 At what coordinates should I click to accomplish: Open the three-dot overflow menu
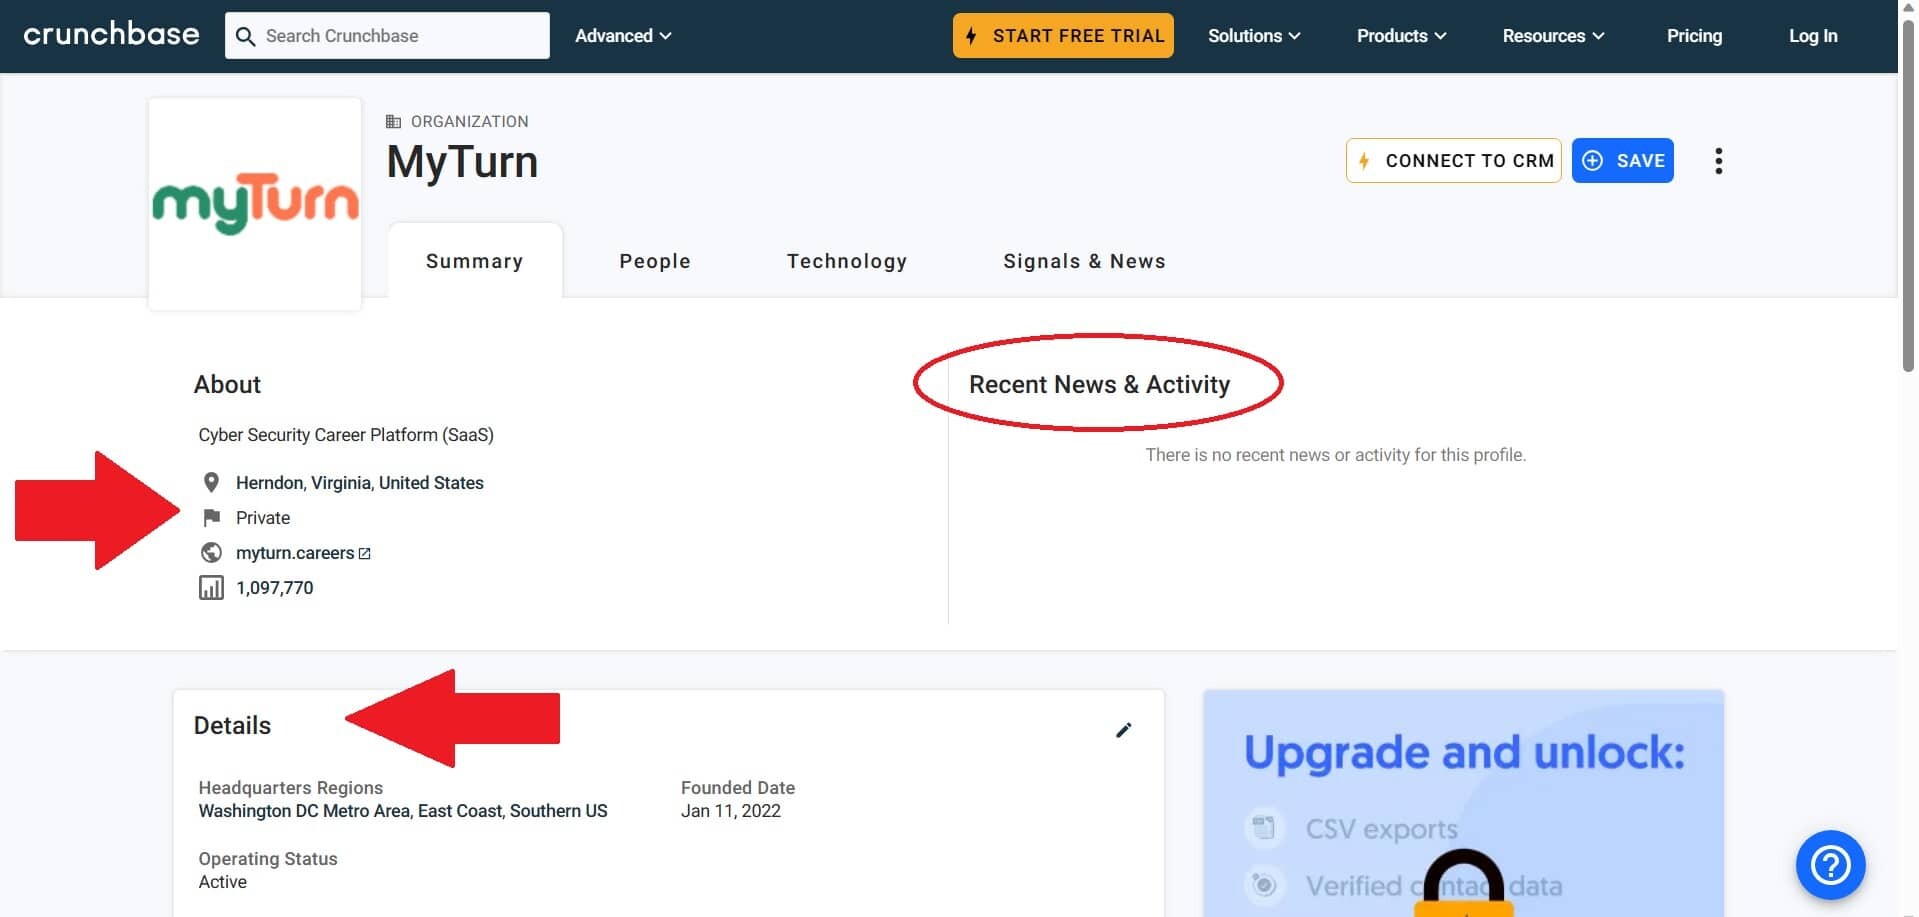coord(1719,160)
